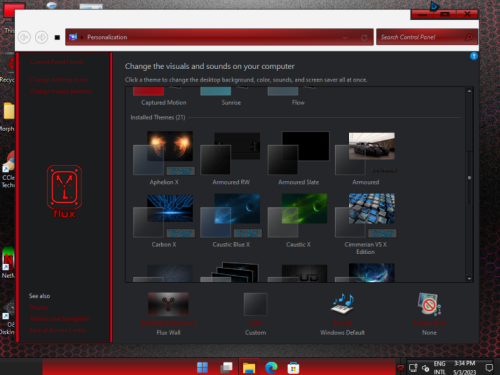
Task: Select the Caustic Blue X theme
Action: coord(231,221)
